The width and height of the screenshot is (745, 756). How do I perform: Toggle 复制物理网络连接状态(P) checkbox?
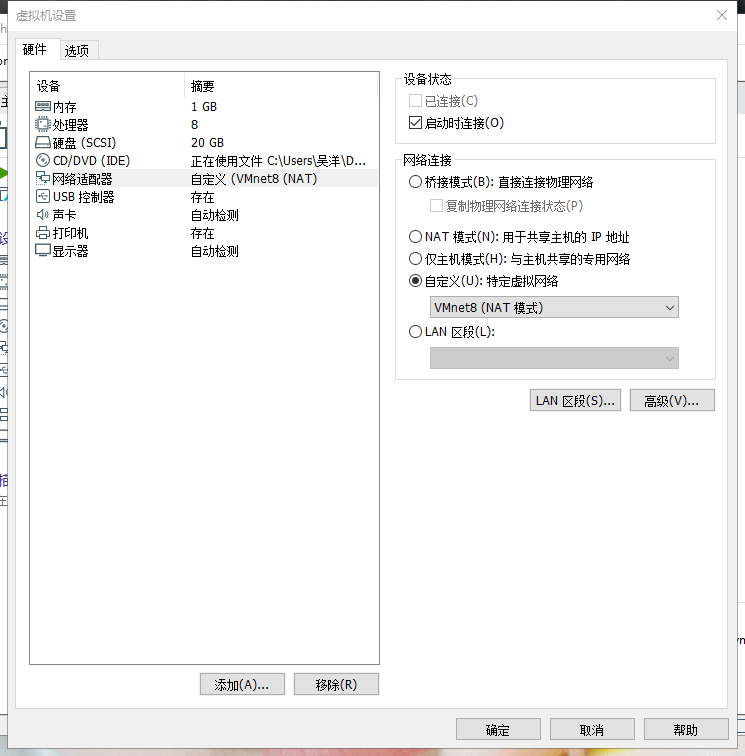tap(436, 206)
